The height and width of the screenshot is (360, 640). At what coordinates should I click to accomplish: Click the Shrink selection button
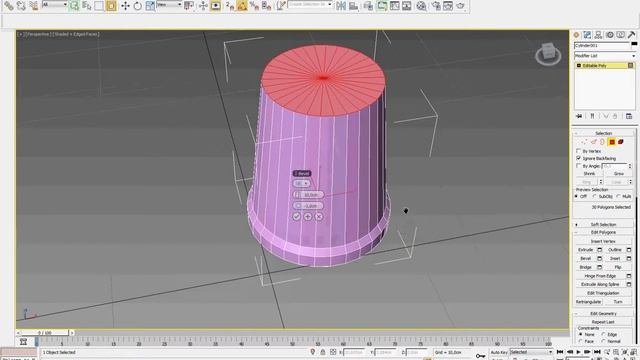(x=589, y=173)
